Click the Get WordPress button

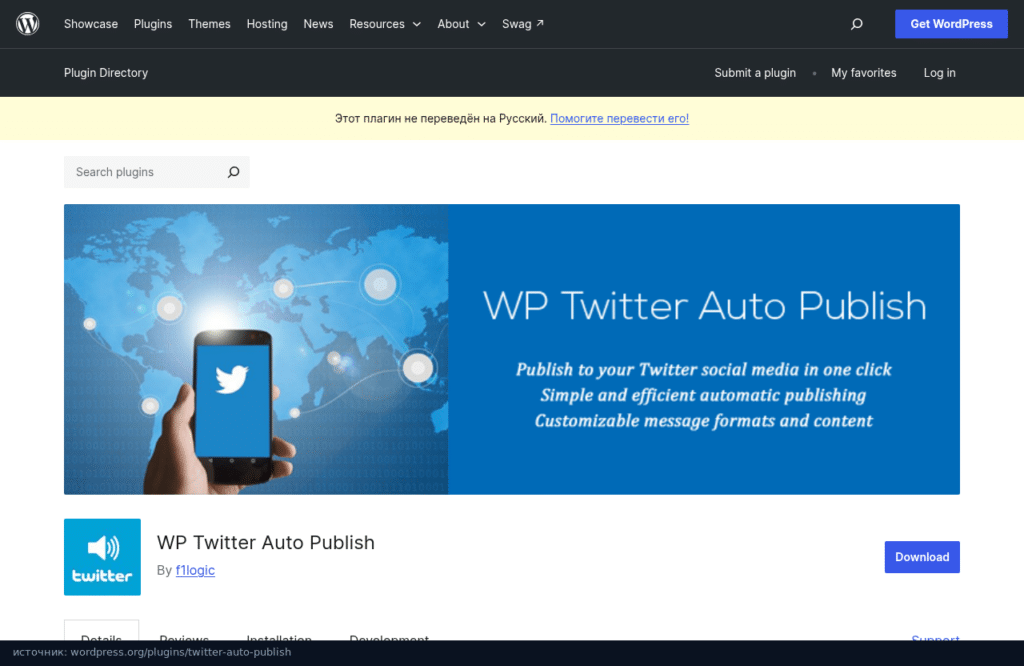(951, 24)
